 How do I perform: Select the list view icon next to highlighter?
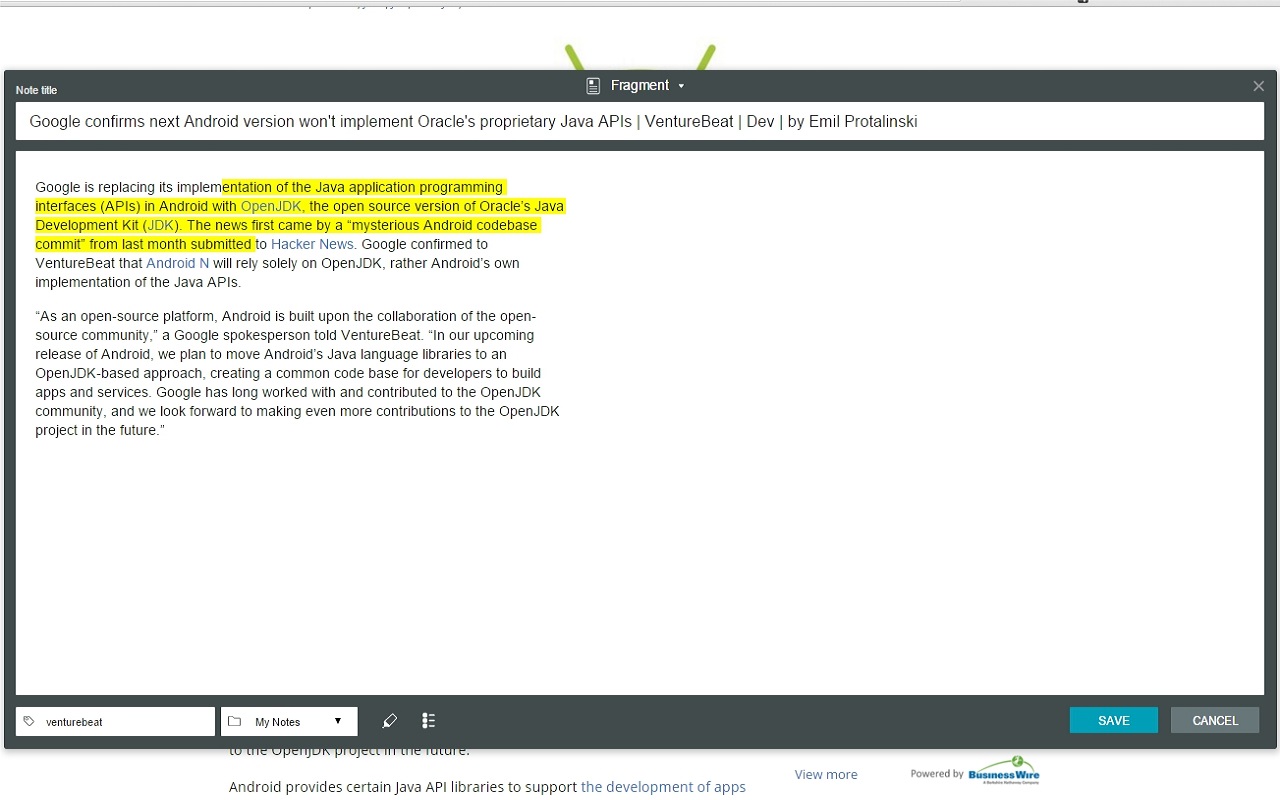428,720
